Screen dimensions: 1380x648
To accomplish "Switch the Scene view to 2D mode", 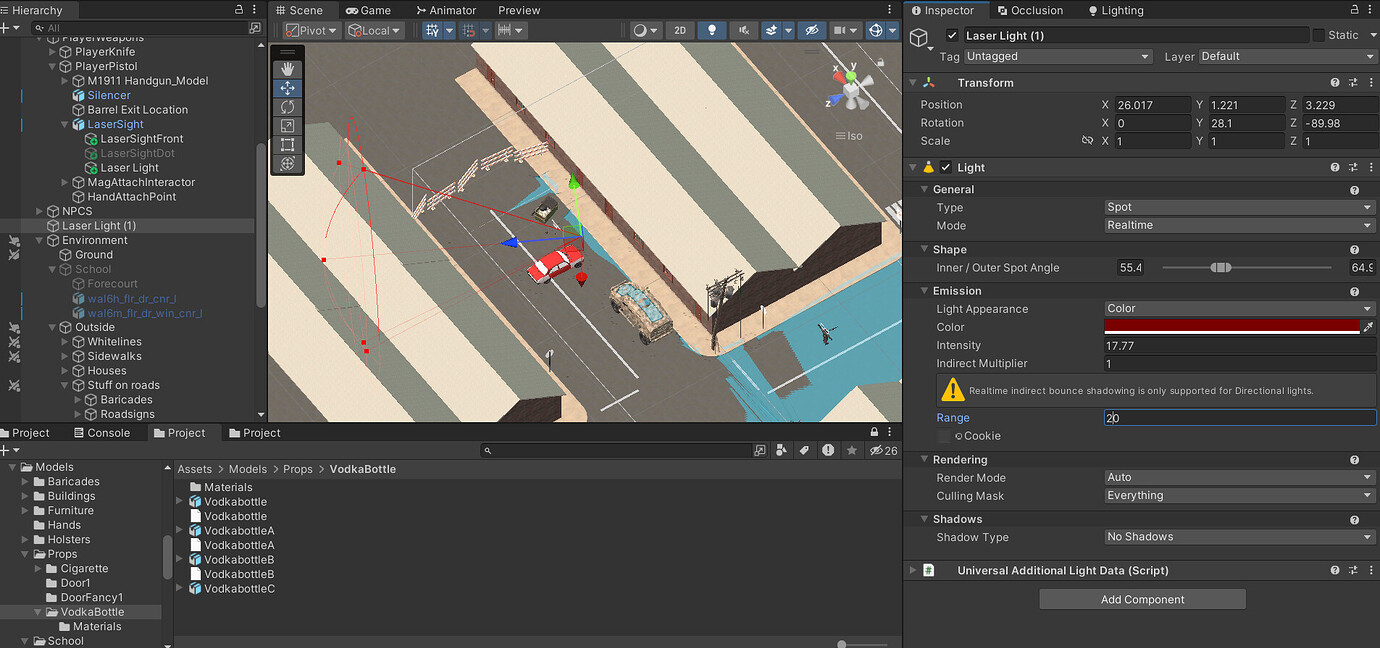I will 679,30.
